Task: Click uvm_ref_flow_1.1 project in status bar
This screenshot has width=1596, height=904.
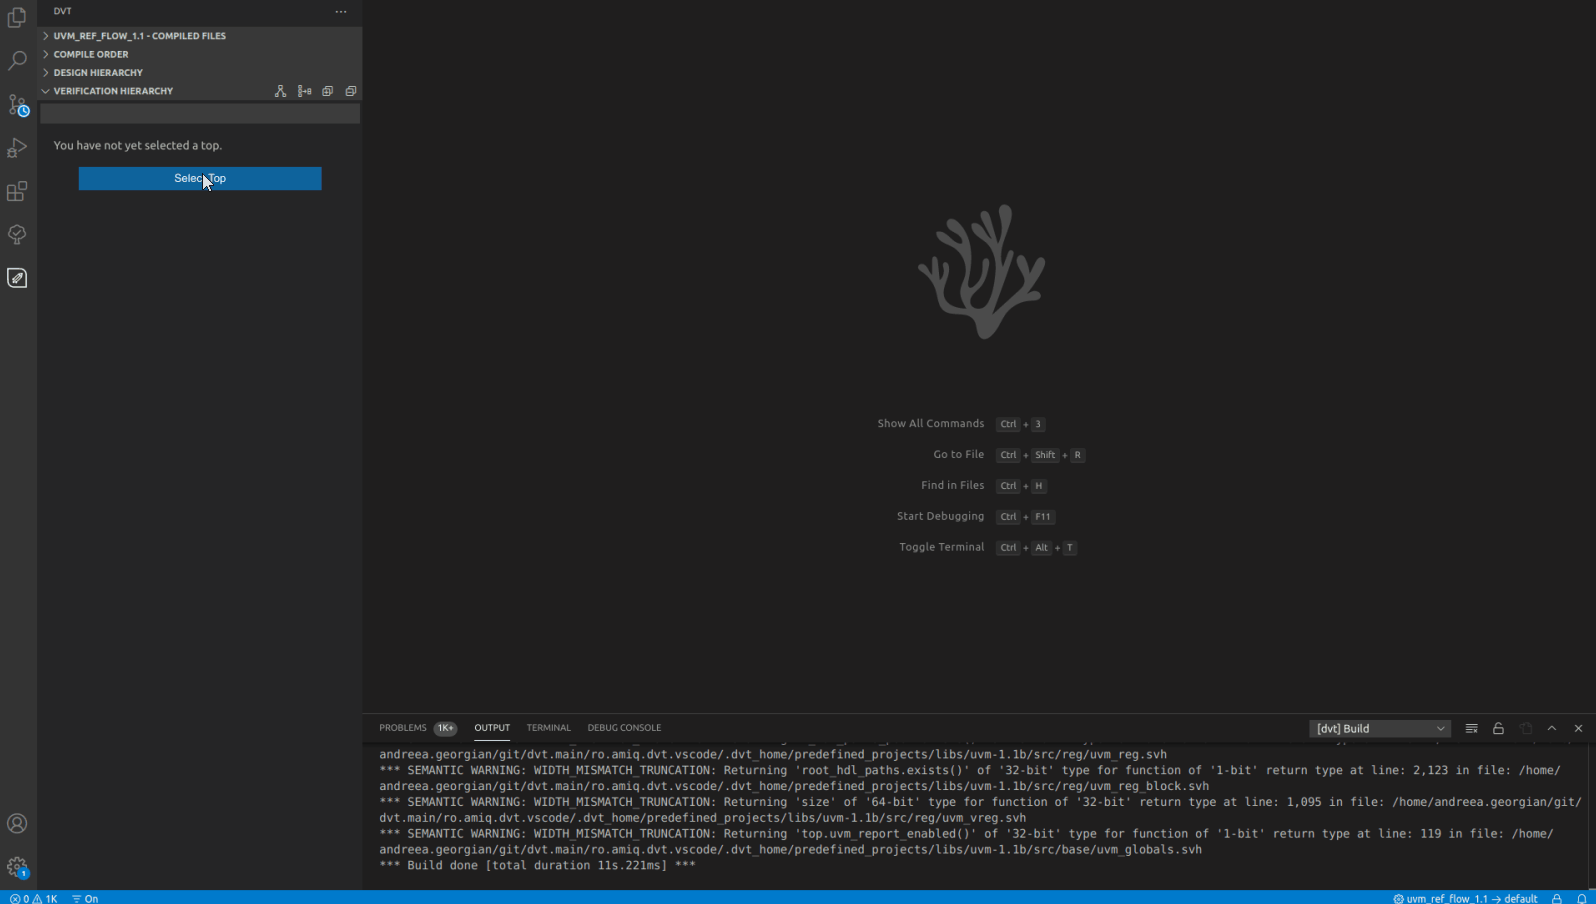Action: pyautogui.click(x=1465, y=898)
